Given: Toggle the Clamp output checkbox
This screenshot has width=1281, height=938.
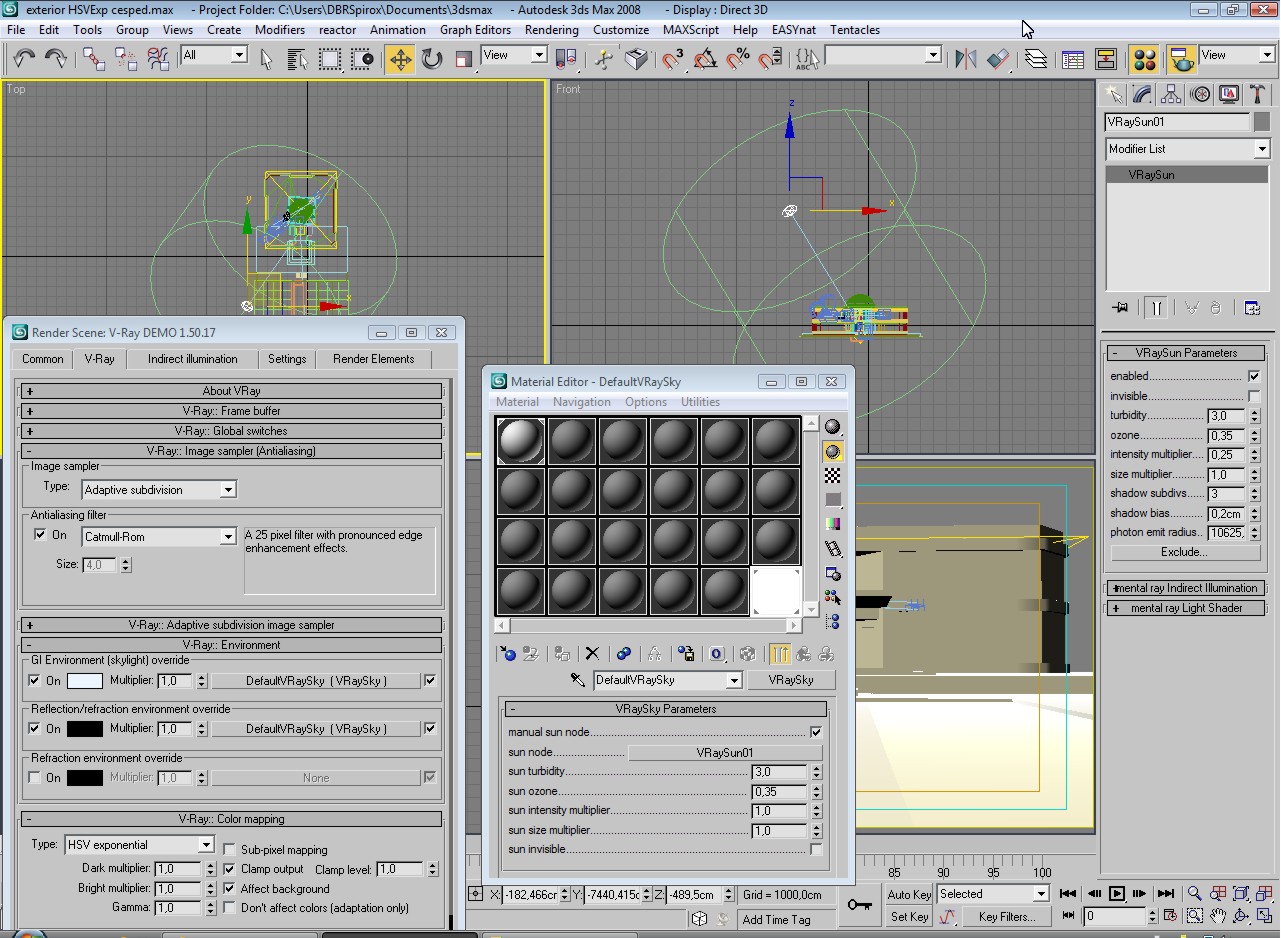Looking at the screenshot, I should pos(230,869).
